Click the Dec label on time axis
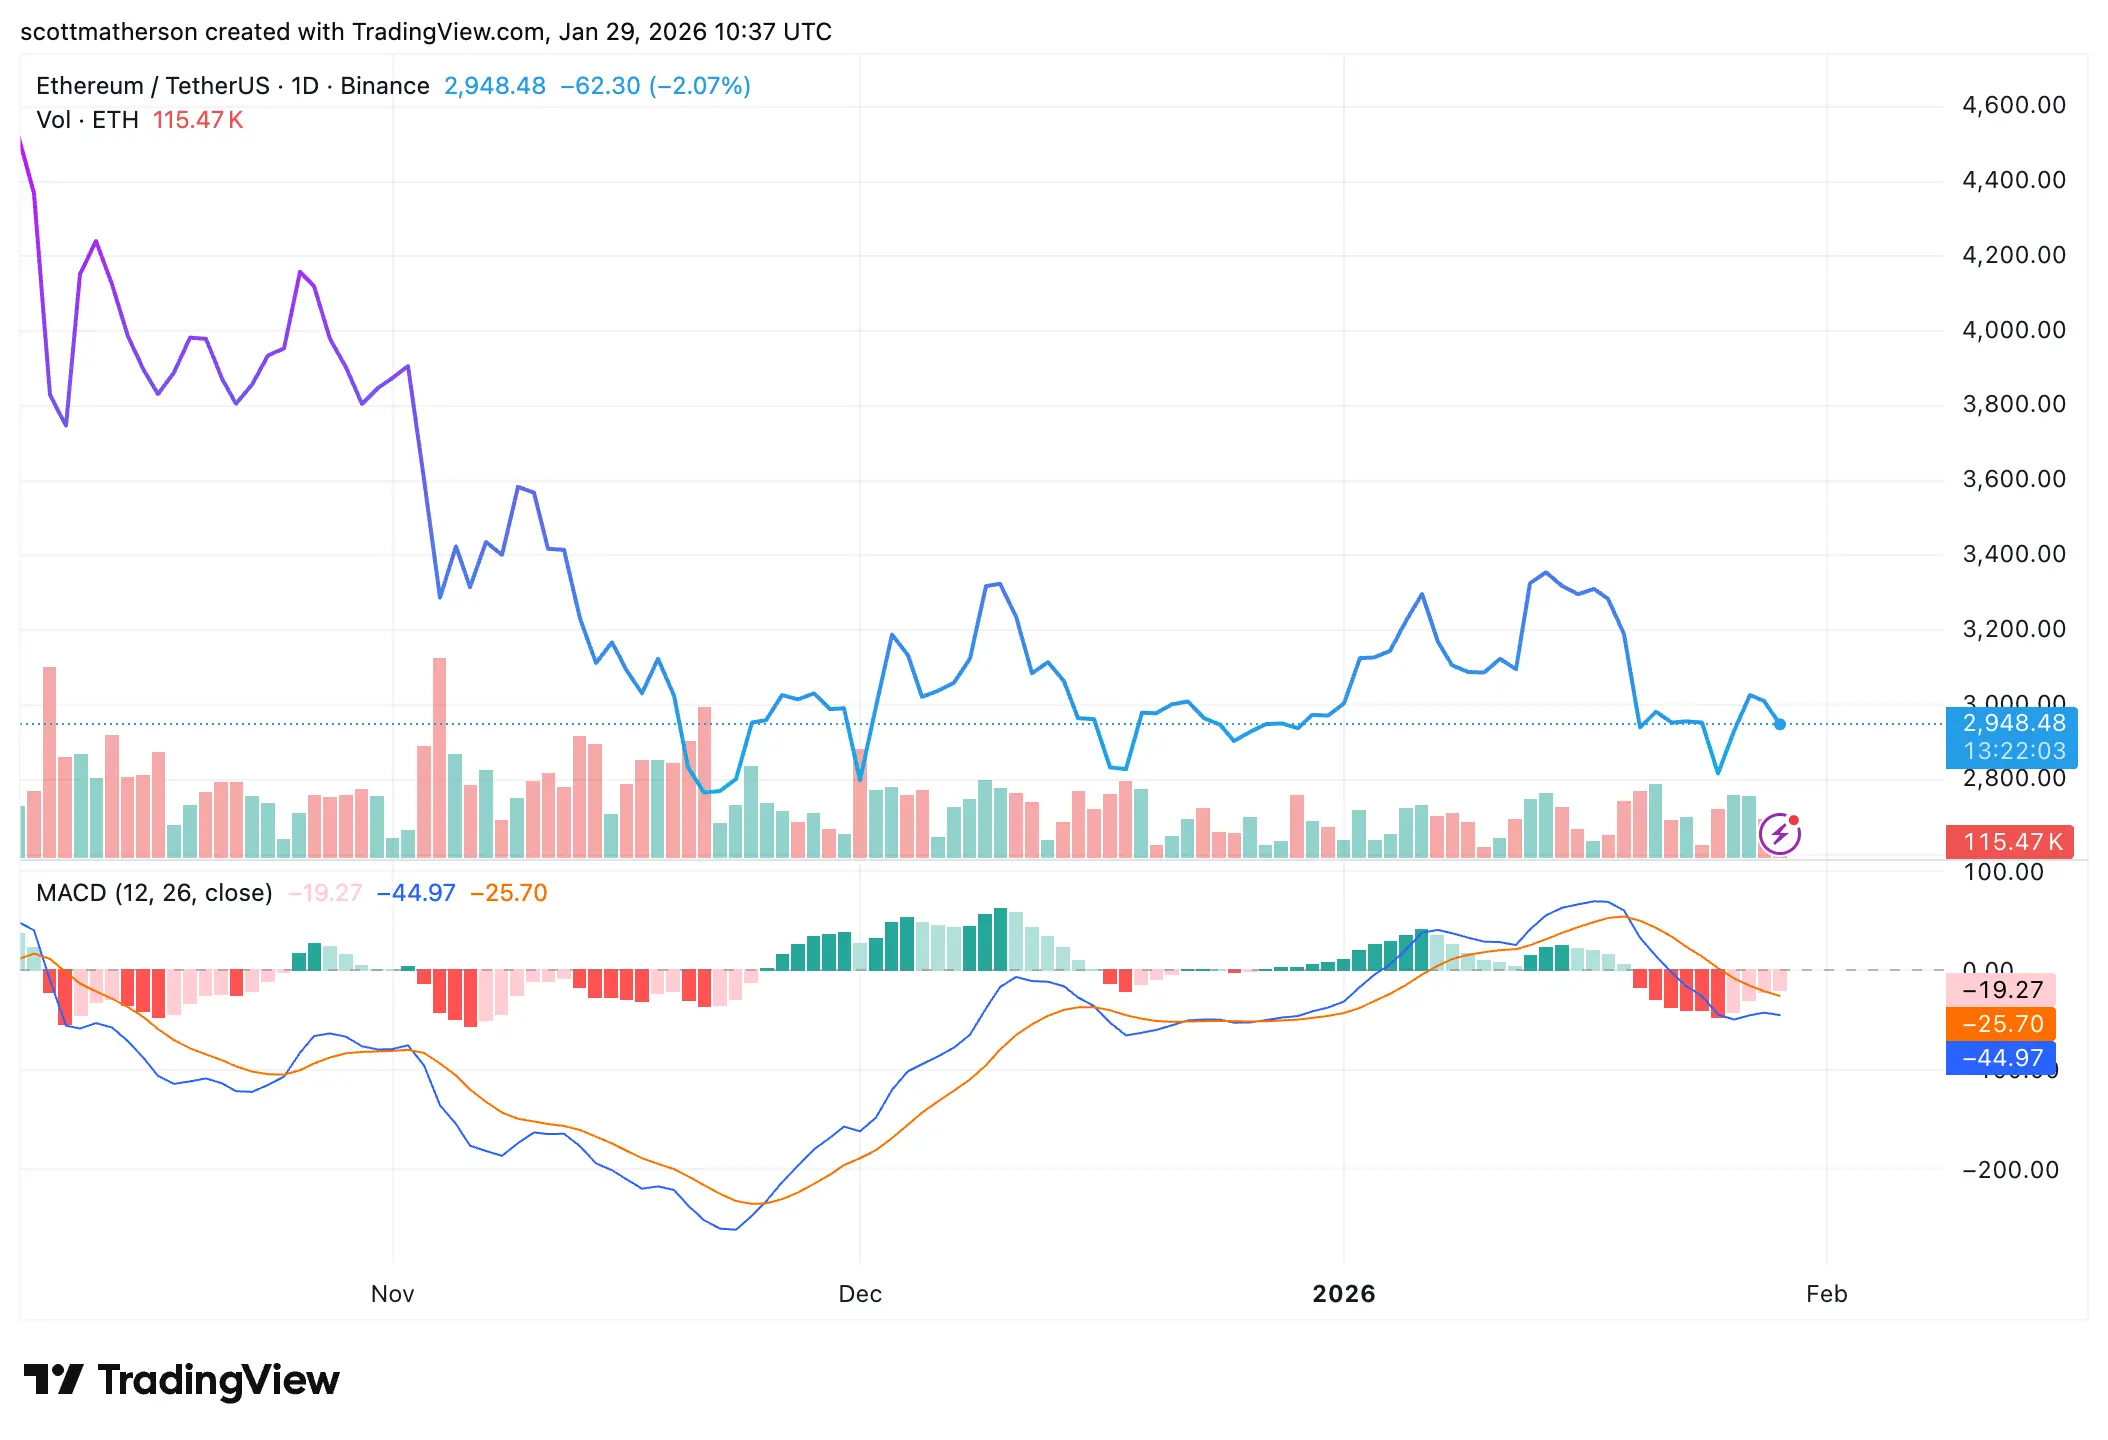 click(860, 1294)
